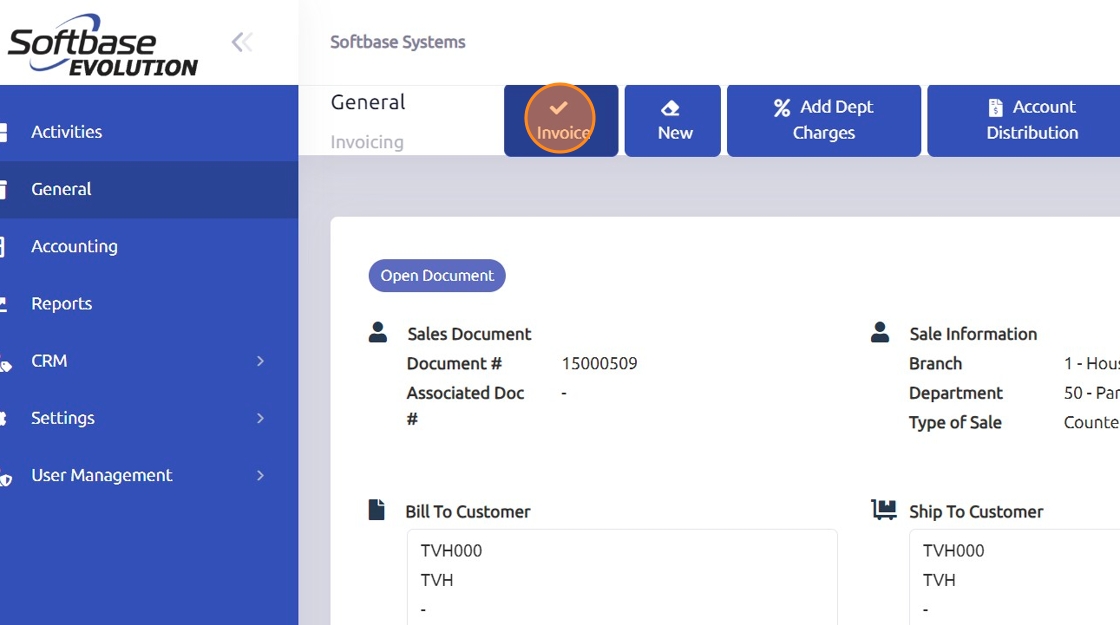Click the invoice file icon on Account Distribution
1120x625 pixels.
995,107
